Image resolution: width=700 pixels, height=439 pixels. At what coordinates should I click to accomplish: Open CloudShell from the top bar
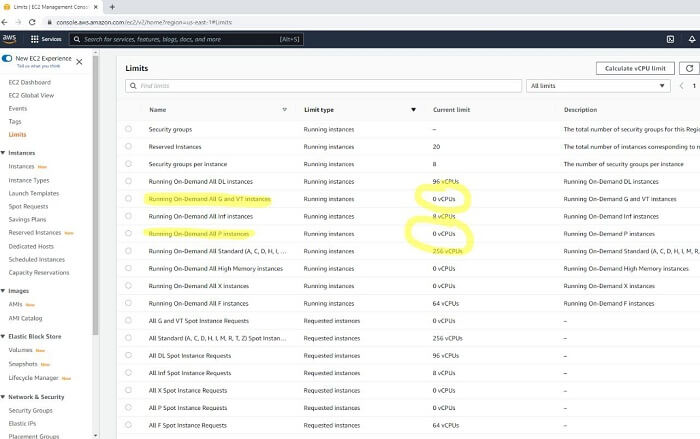[x=668, y=39]
